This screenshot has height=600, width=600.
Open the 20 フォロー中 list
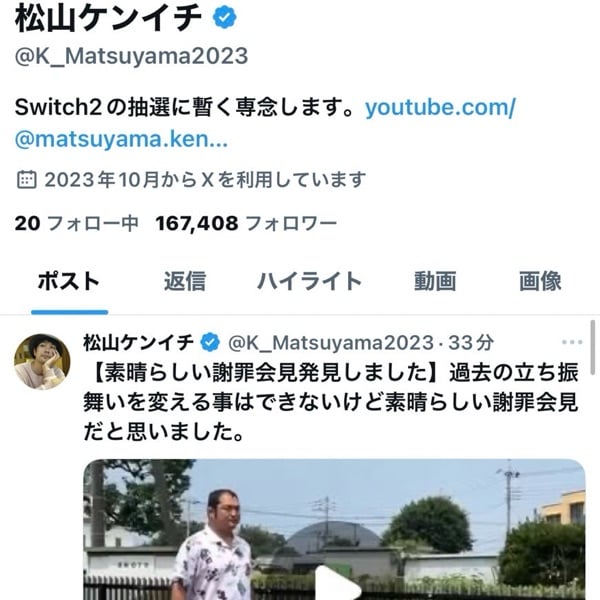[76, 223]
